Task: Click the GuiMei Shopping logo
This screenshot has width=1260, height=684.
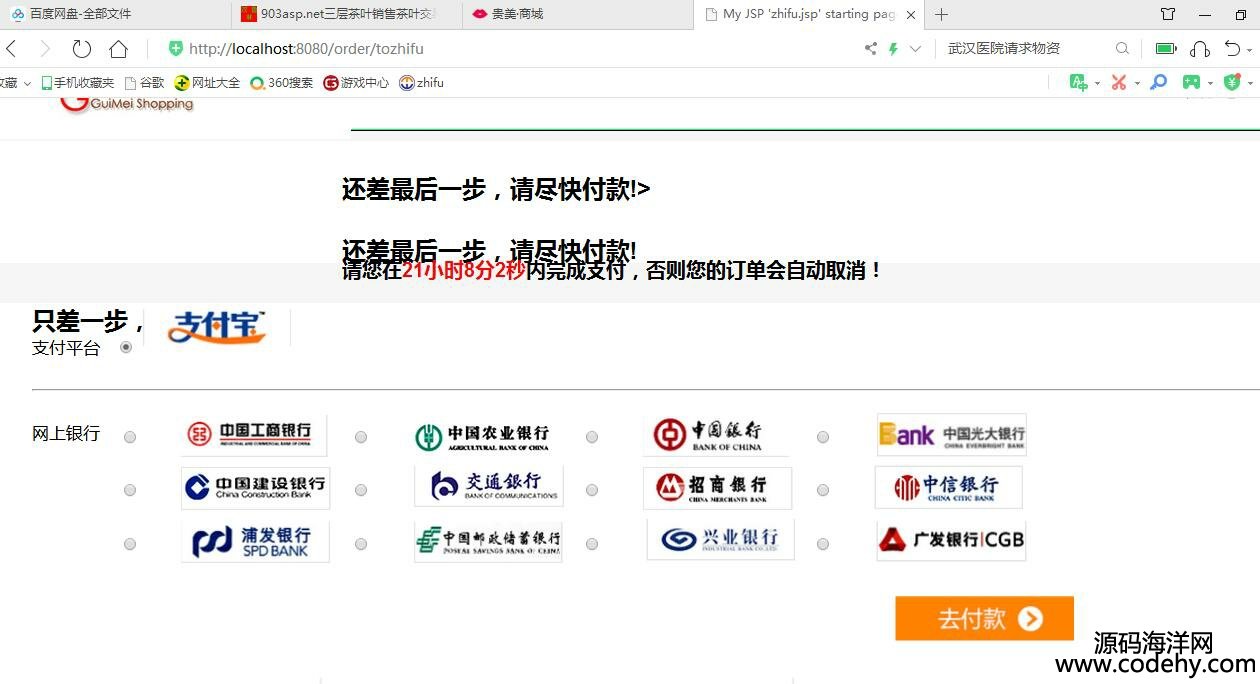Action: pyautogui.click(x=127, y=103)
